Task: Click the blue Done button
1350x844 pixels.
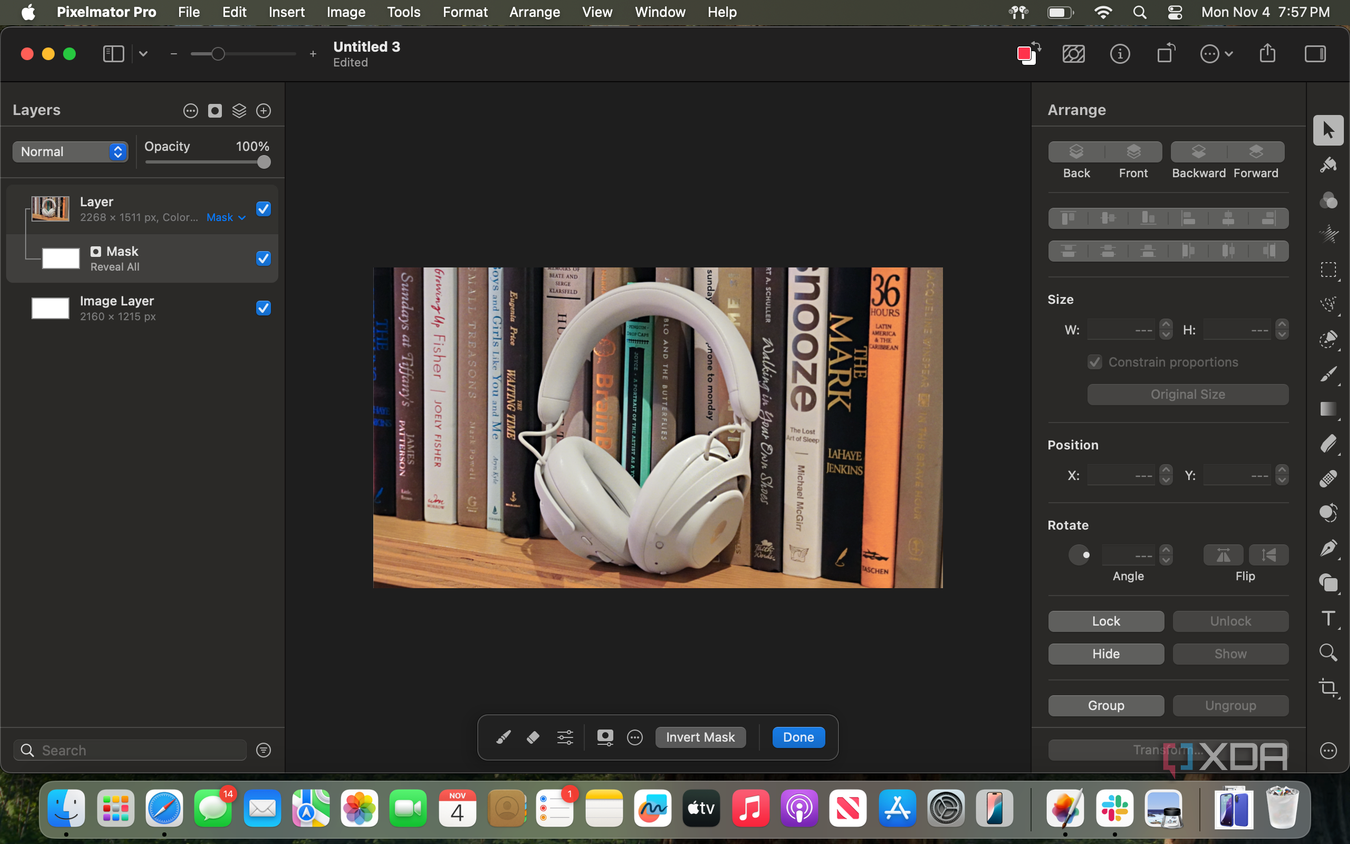Action: point(798,737)
